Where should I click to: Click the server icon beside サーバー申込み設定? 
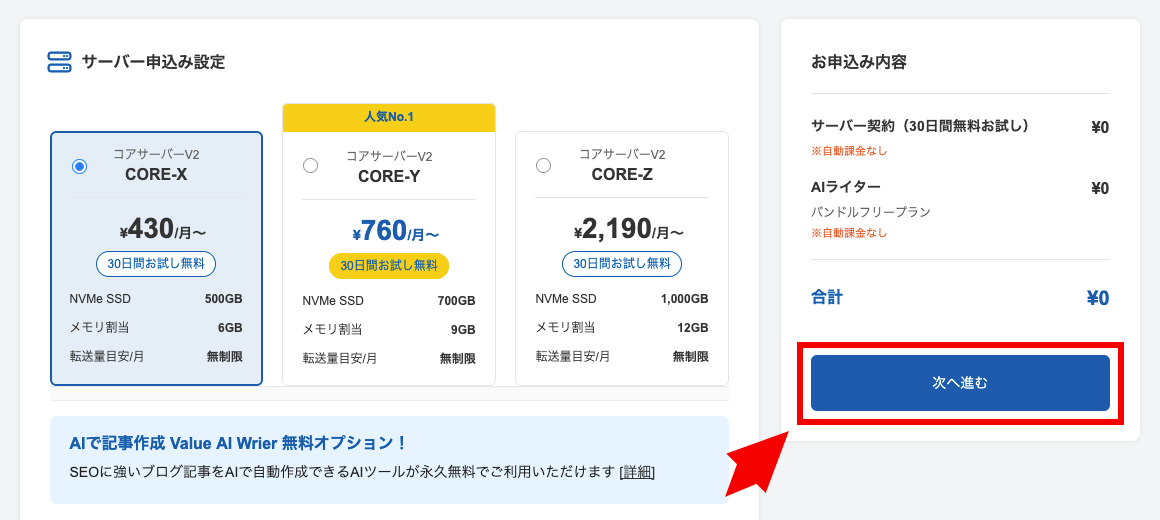tap(59, 62)
